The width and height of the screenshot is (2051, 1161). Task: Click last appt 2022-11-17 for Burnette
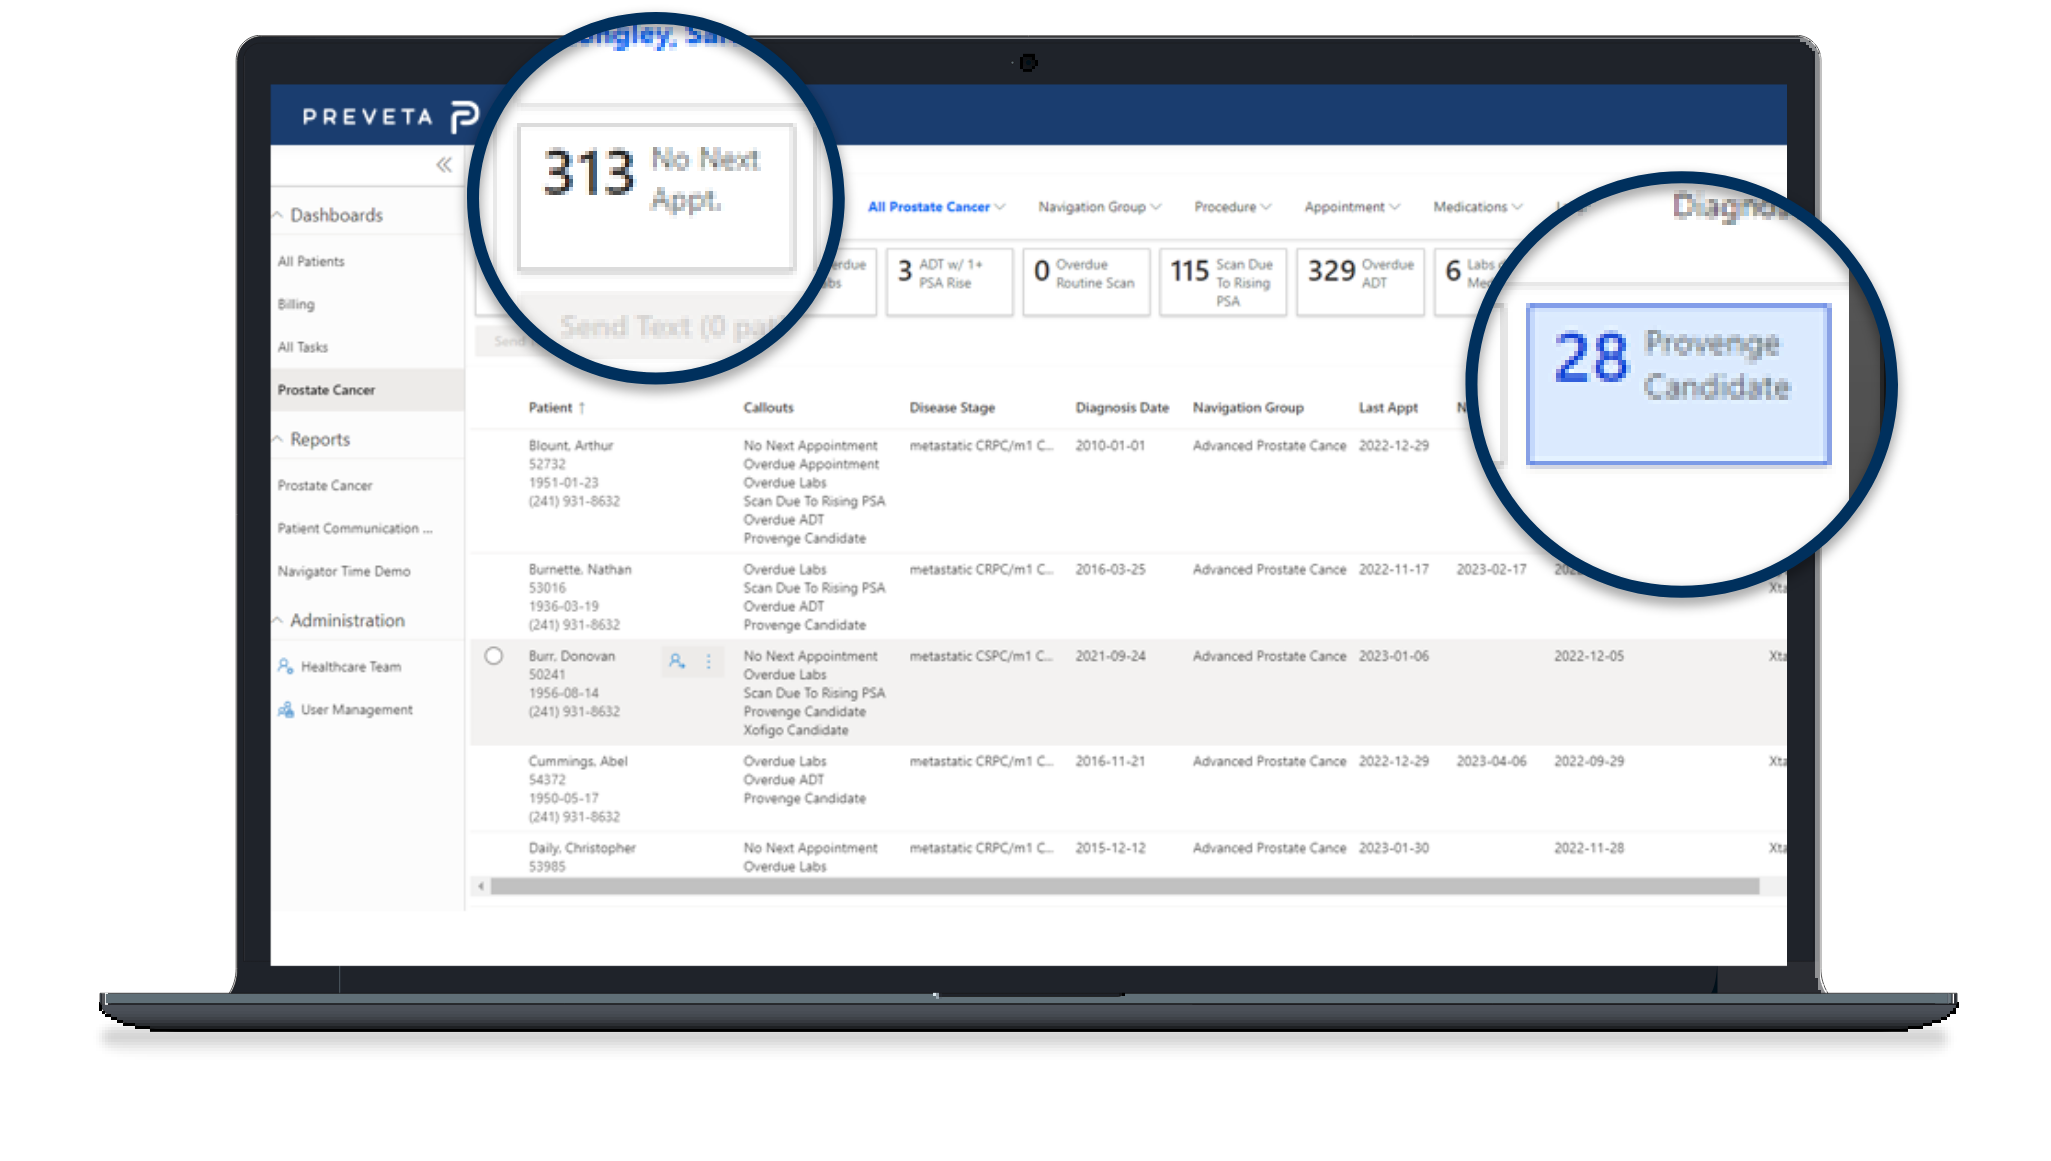point(1393,570)
